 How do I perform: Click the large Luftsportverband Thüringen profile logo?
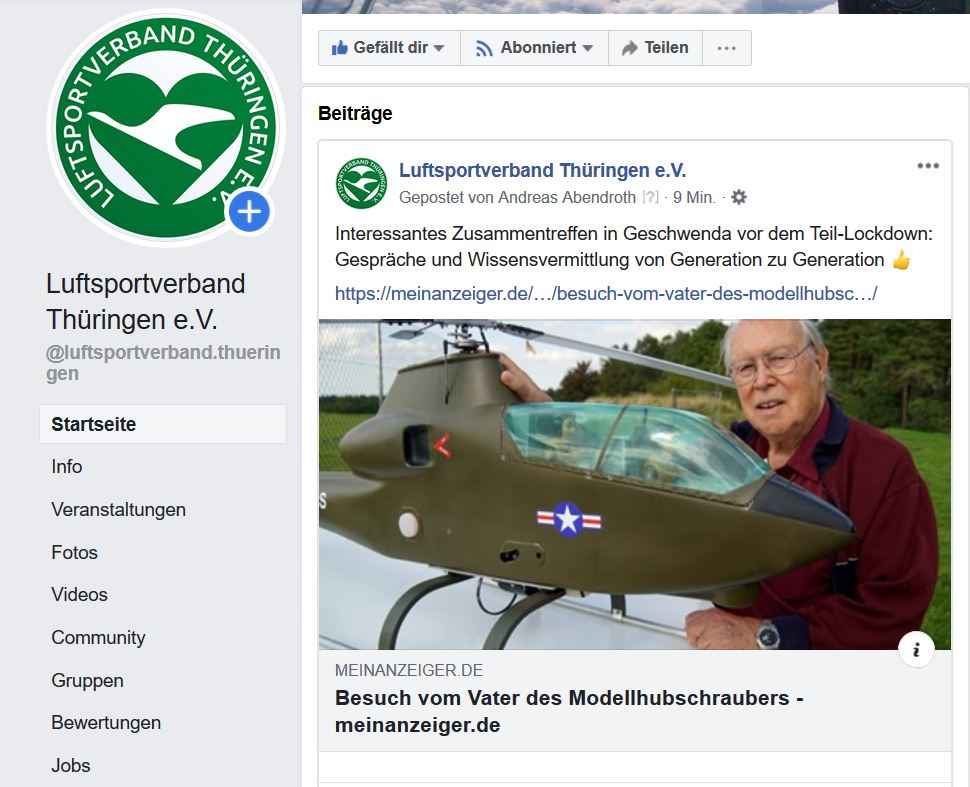[165, 128]
